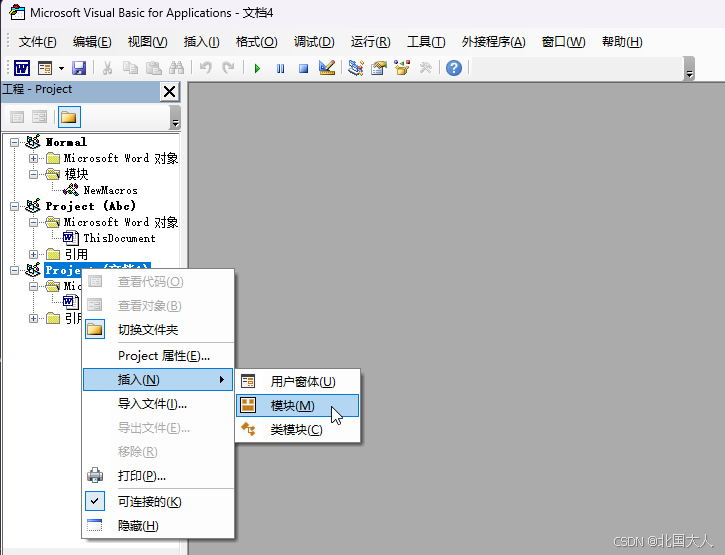Insert 类模块(C) from the submenu
Viewport: 725px width, 555px height.
click(x=298, y=430)
